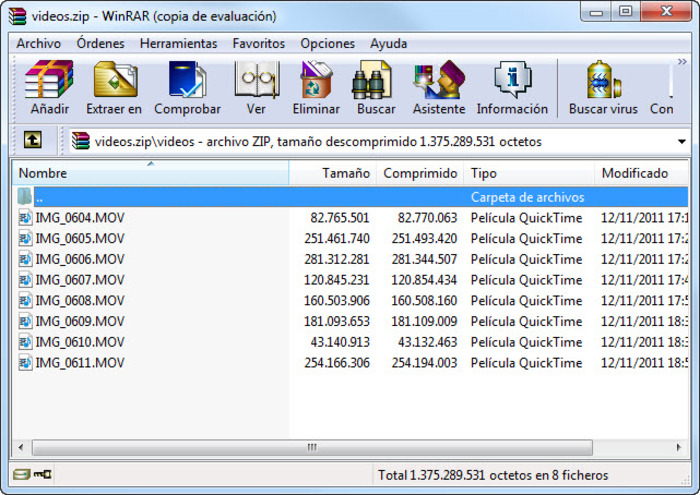Viewport: 700px width, 495px height.
Task: Click the key password icon in status bar
Action: (44, 475)
